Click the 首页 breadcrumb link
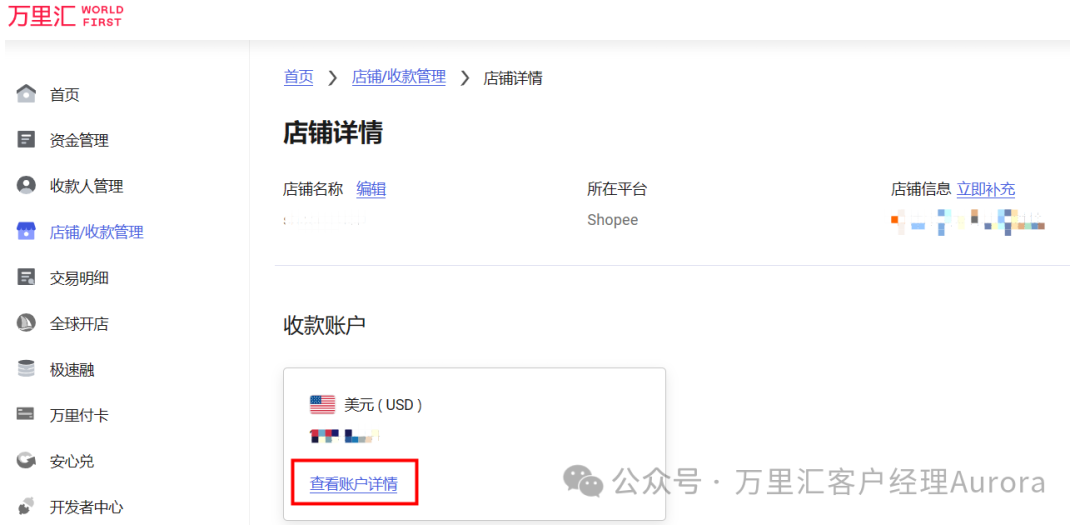Screen dimensions: 1080x525 298,77
